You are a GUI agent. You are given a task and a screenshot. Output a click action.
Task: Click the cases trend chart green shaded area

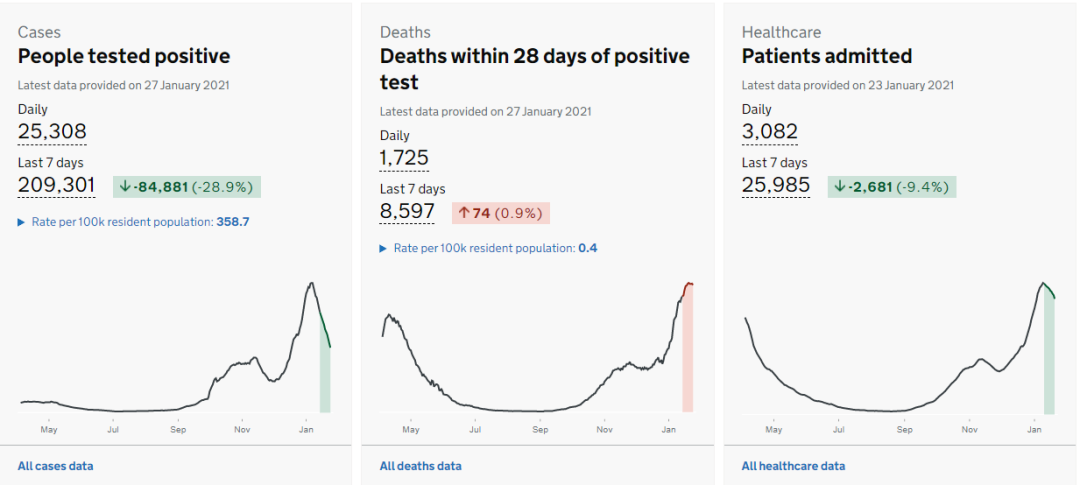tap(325, 380)
